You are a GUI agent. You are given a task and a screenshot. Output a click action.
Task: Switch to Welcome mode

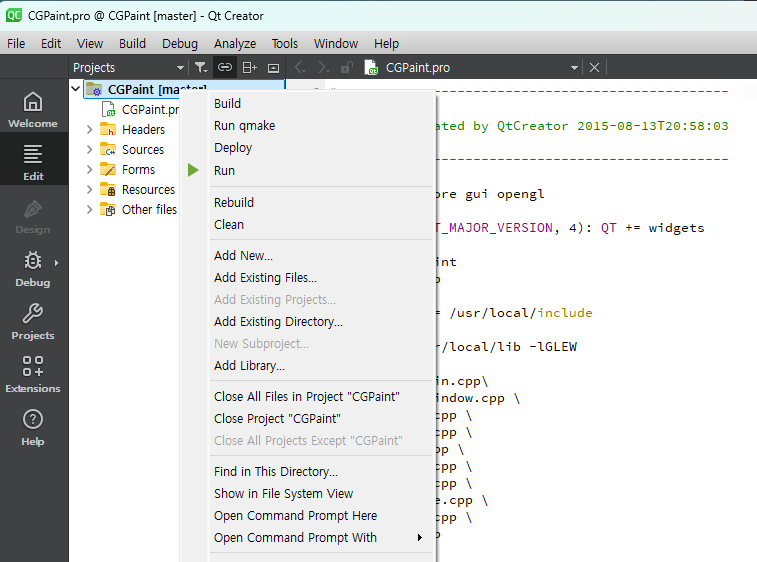pyautogui.click(x=33, y=110)
